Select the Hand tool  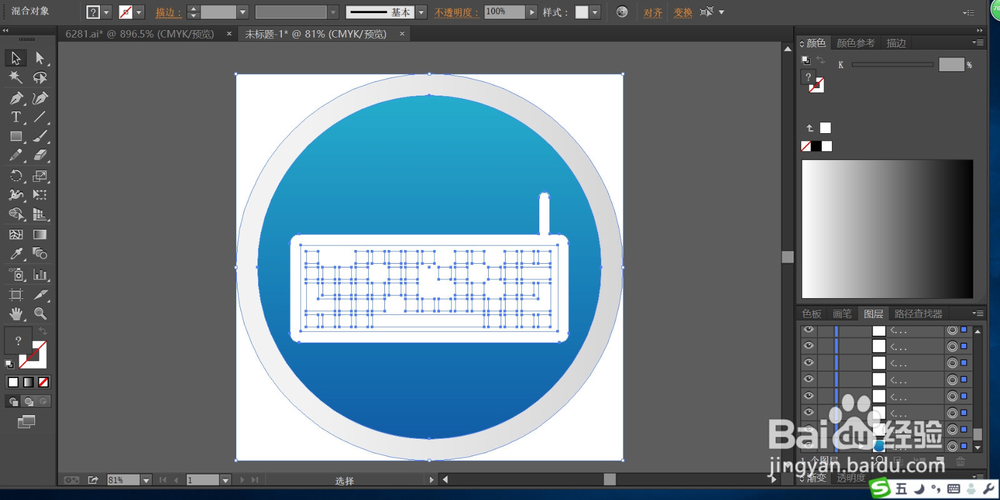click(x=16, y=313)
